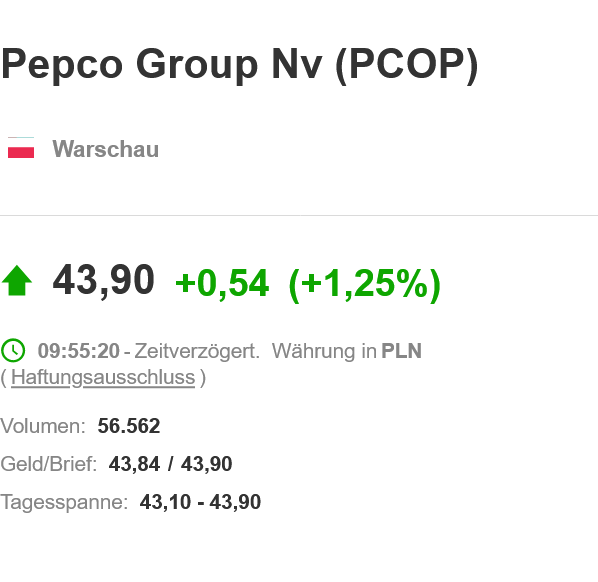Click the Zeitverzögert delay notice
The height and width of the screenshot is (582, 598).
(197, 351)
